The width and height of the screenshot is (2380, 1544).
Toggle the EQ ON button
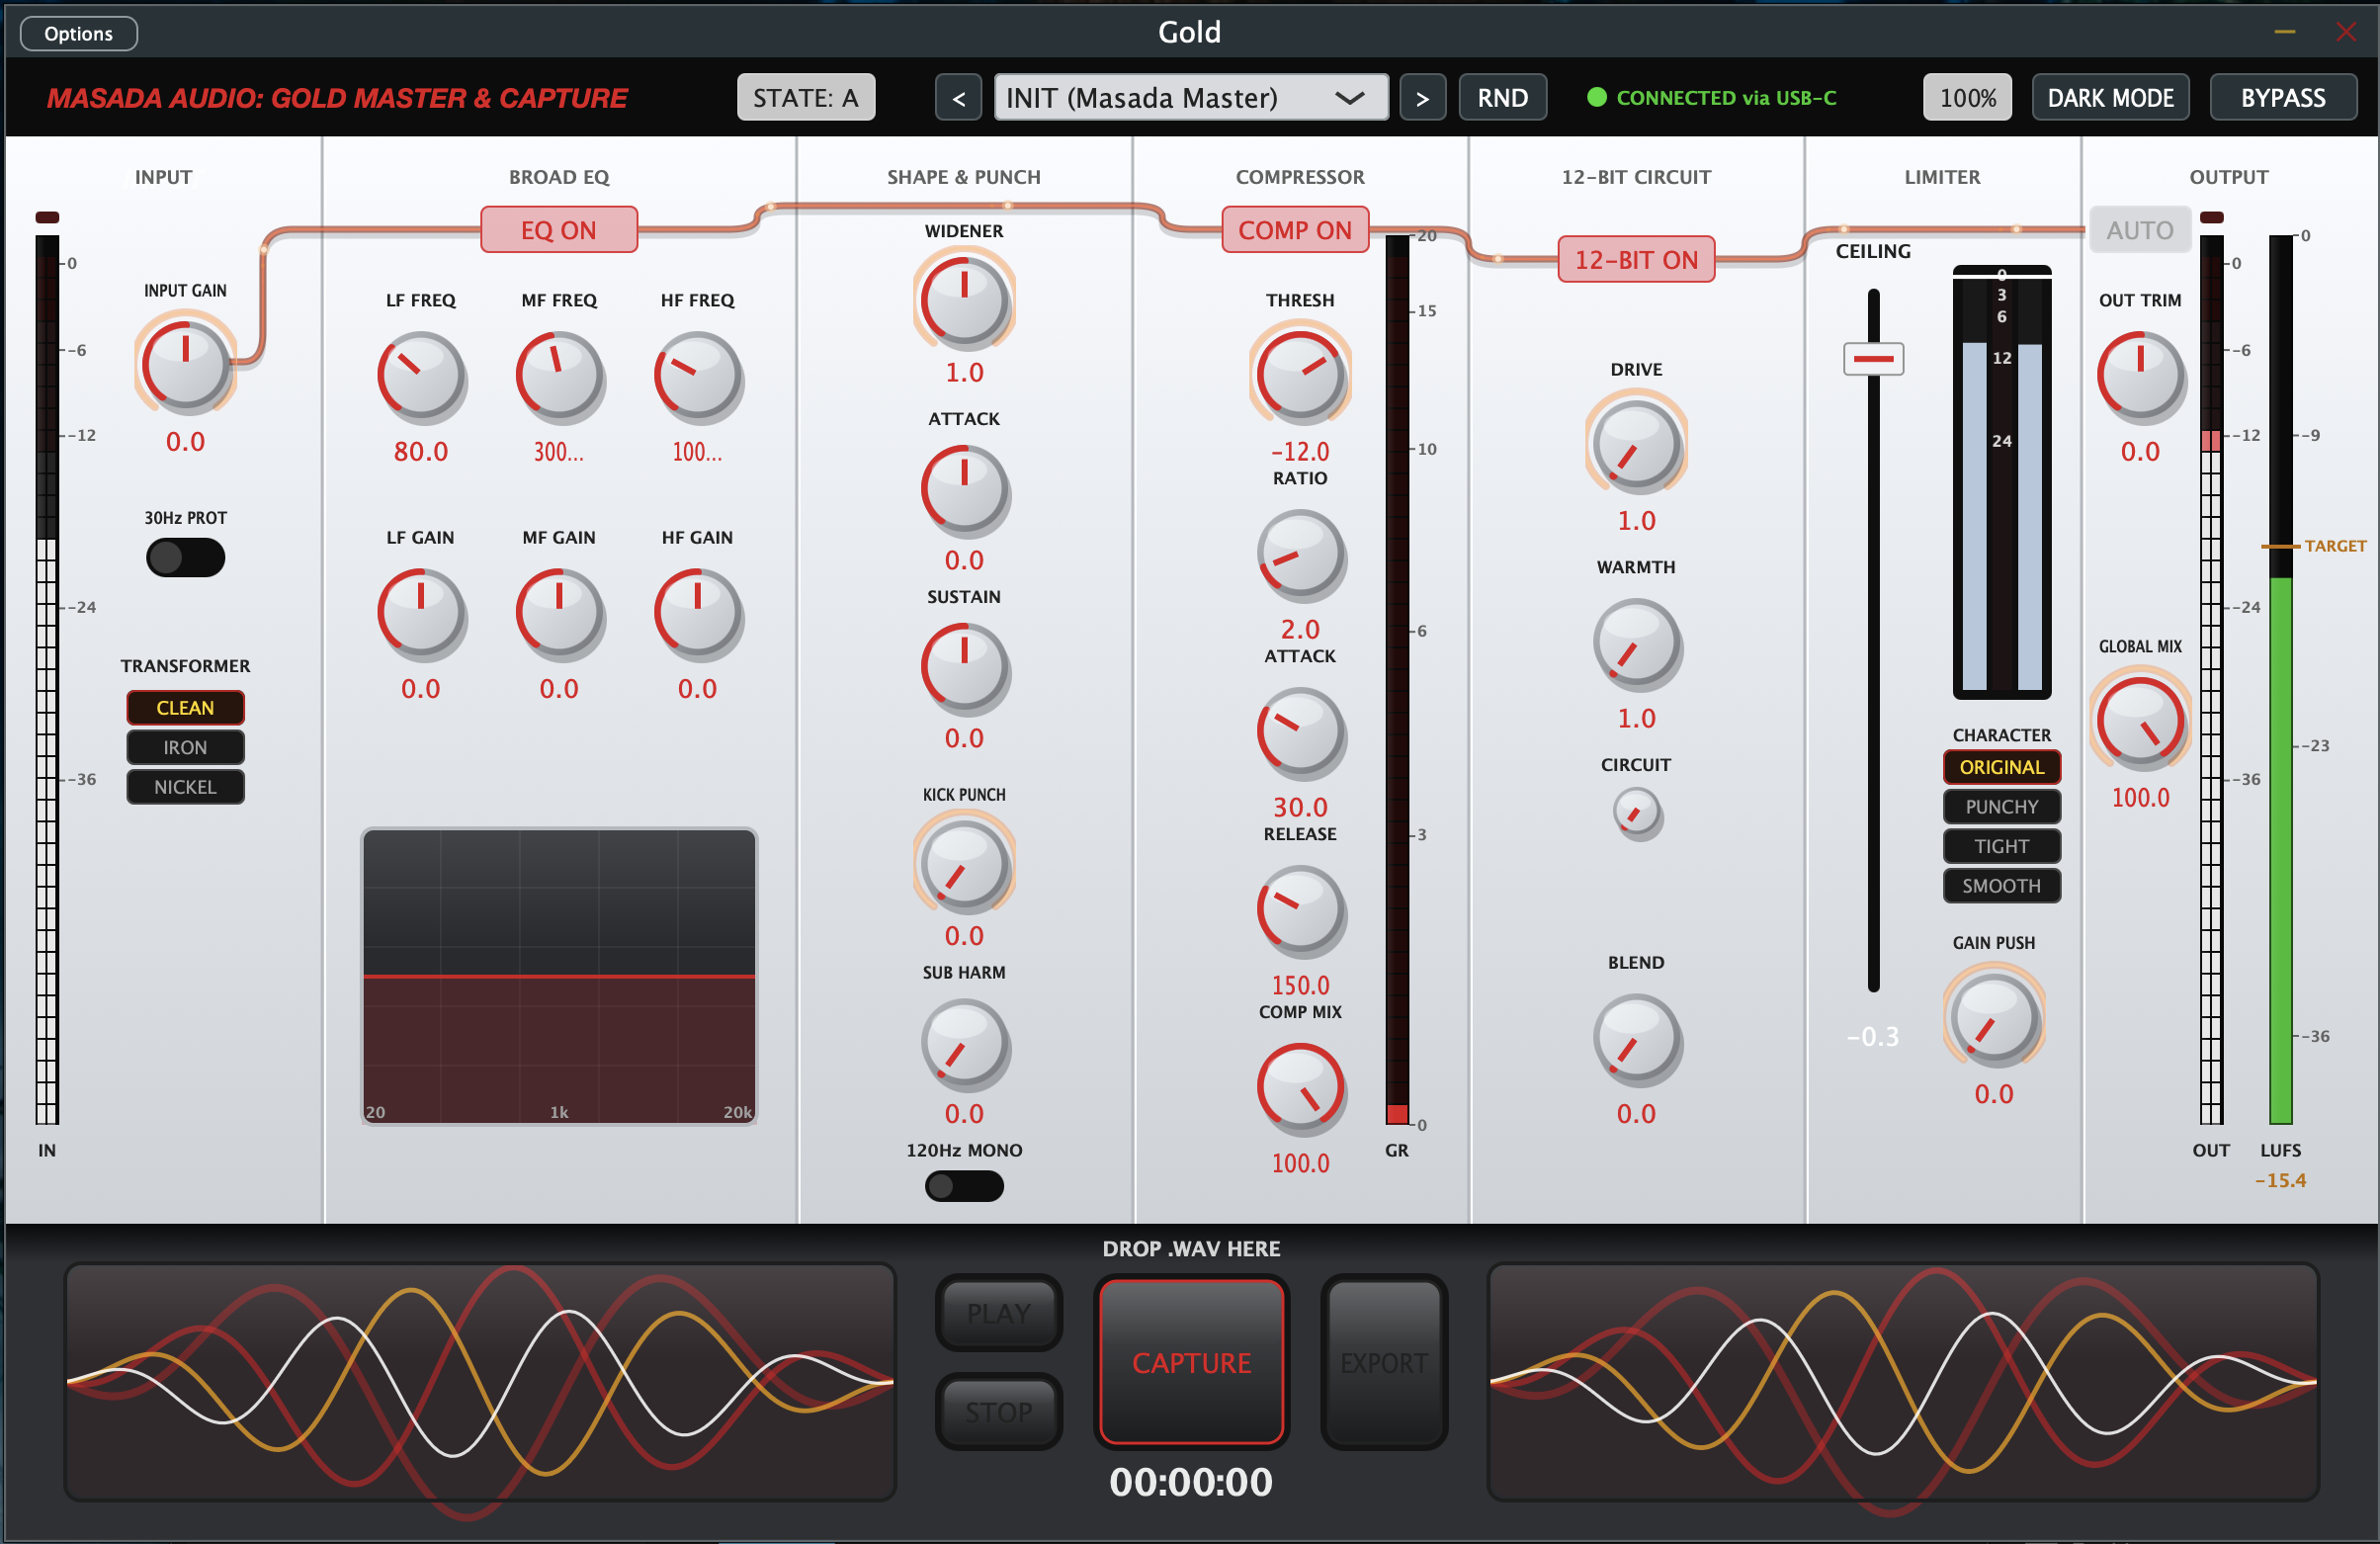click(558, 230)
